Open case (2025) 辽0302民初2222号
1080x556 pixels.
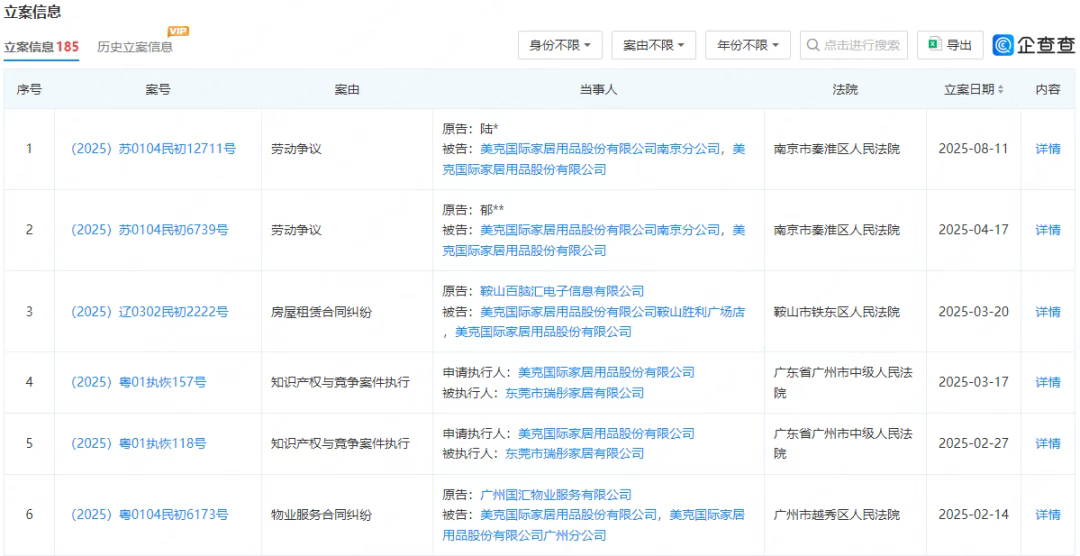[x=149, y=311]
